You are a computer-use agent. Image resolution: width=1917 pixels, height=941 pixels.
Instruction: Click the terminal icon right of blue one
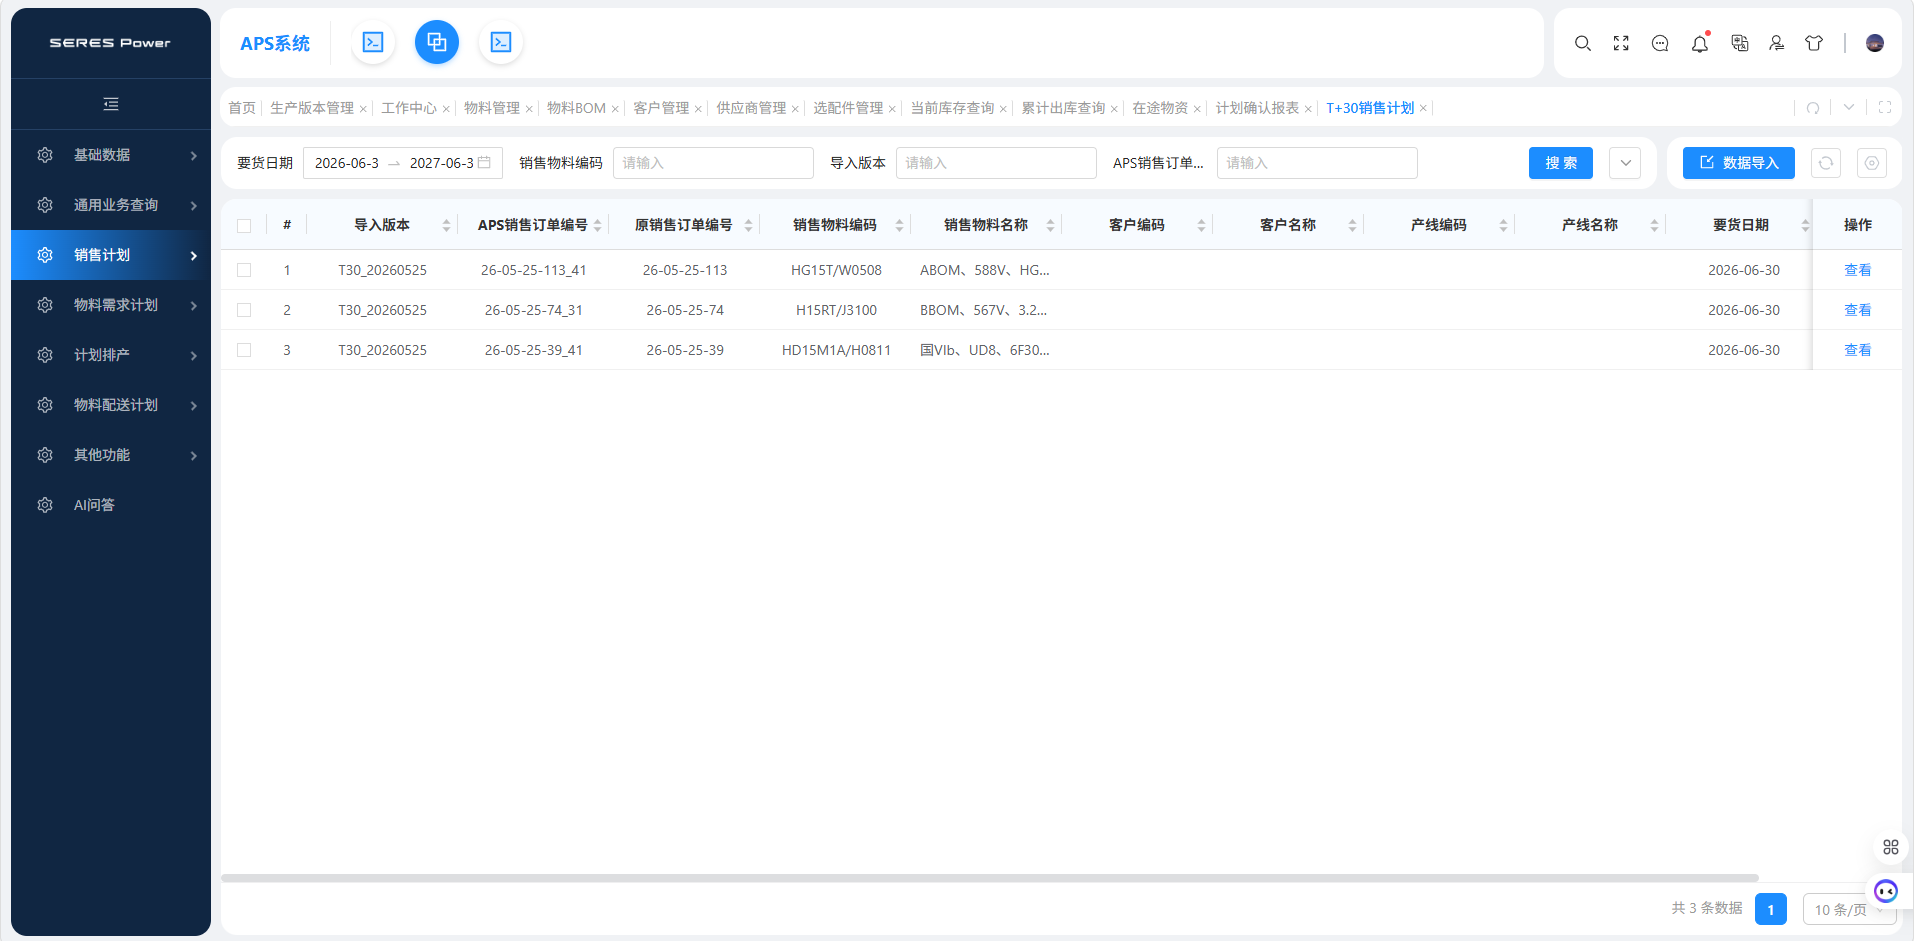pos(501,42)
